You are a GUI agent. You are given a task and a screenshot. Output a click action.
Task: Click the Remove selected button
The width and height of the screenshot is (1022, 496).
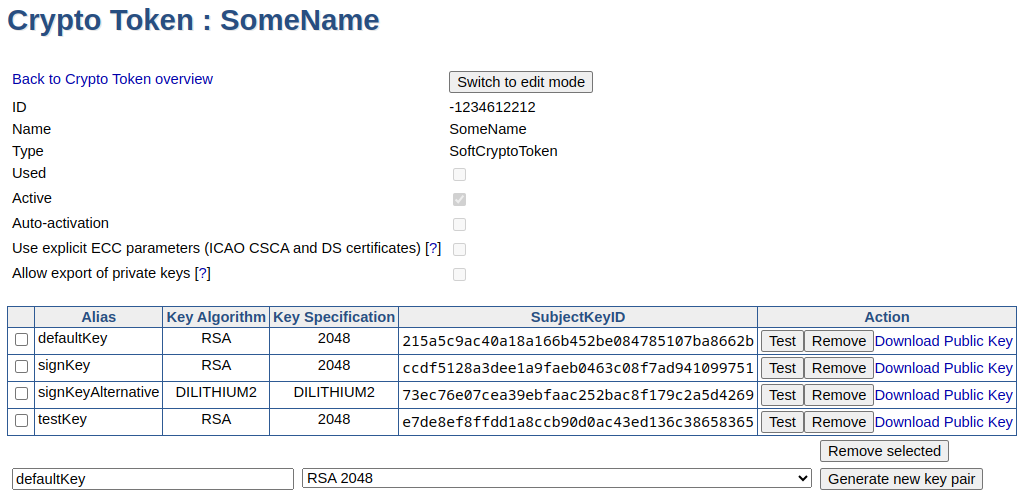tap(884, 451)
